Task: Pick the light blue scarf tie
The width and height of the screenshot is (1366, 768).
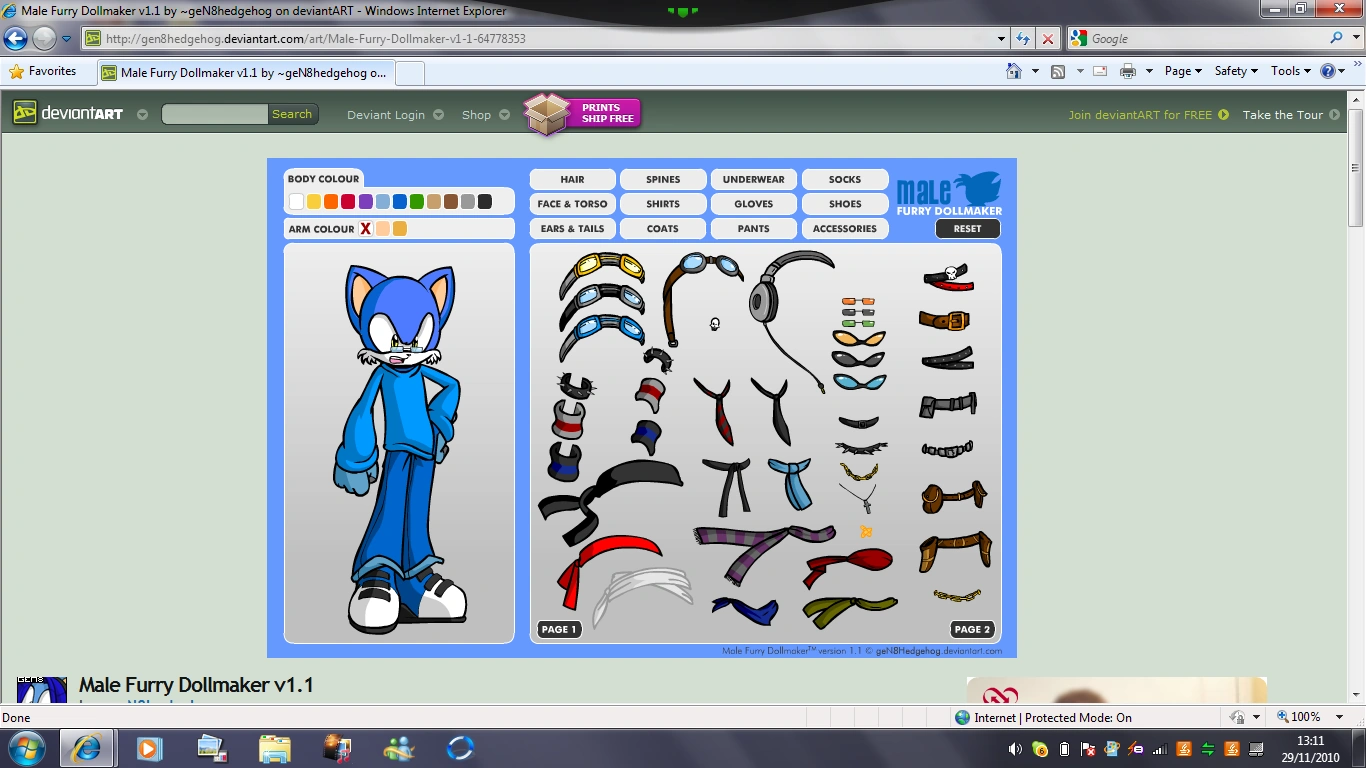Action: coord(790,482)
